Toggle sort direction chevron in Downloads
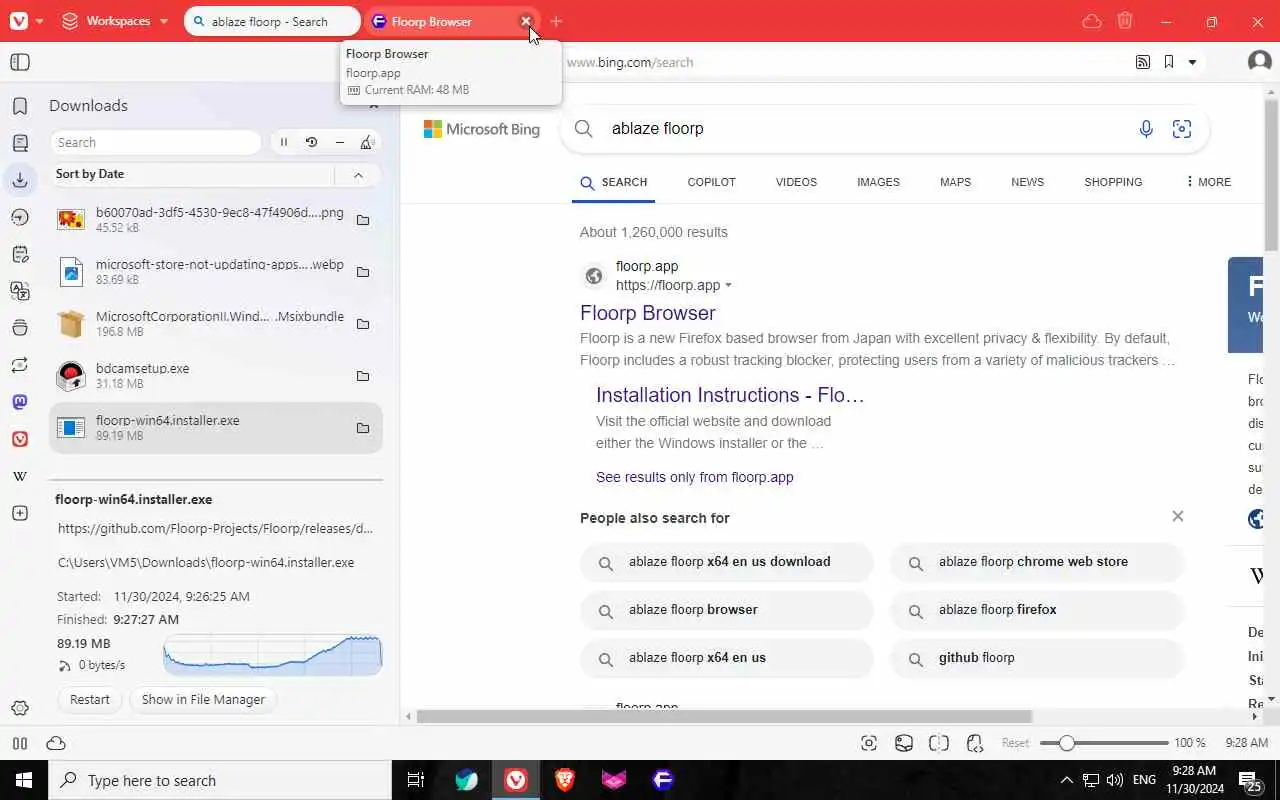The height and width of the screenshot is (800, 1280). 358,175
